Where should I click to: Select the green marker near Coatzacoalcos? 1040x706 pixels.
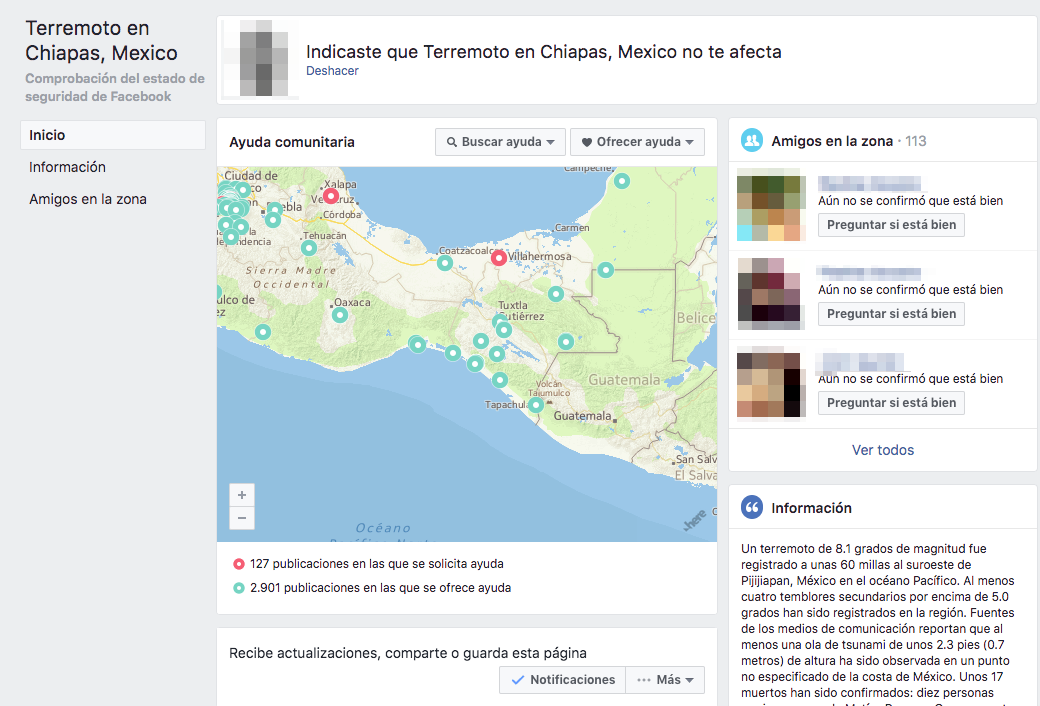coord(444,263)
